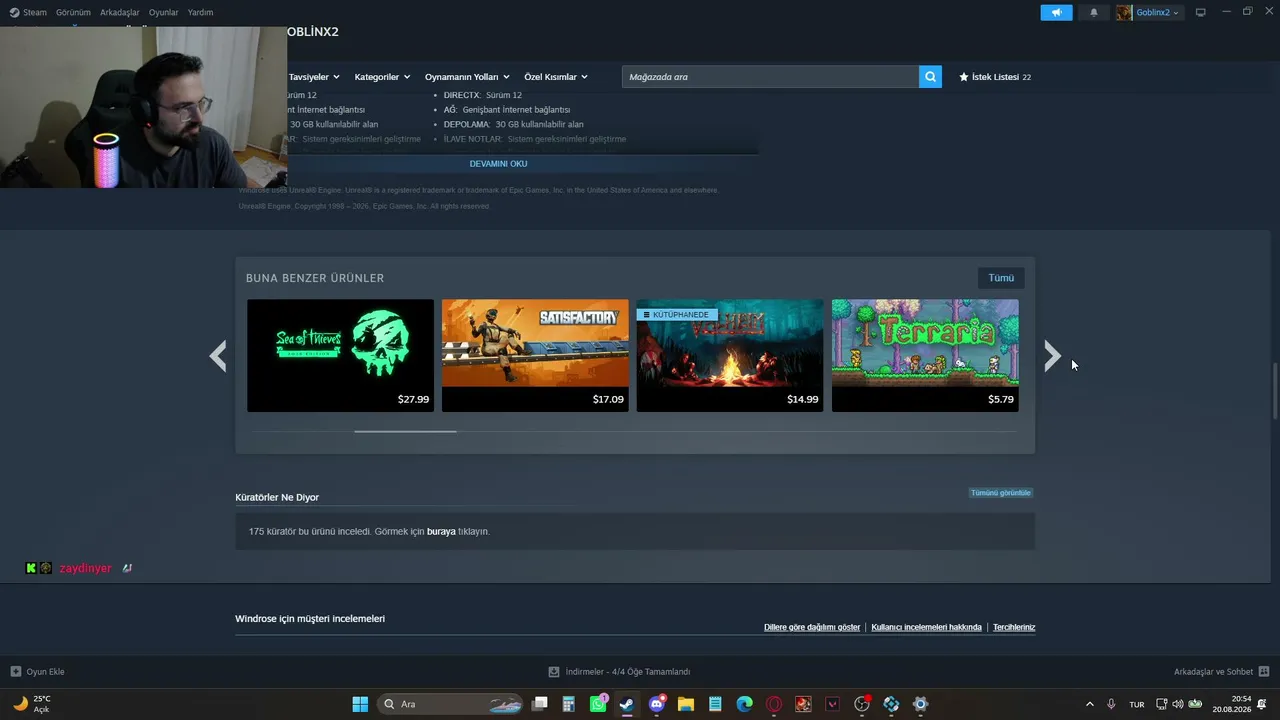Viewport: 1280px width, 720px height.
Task: Click the downloads icon beside İndirmeler
Action: (554, 672)
